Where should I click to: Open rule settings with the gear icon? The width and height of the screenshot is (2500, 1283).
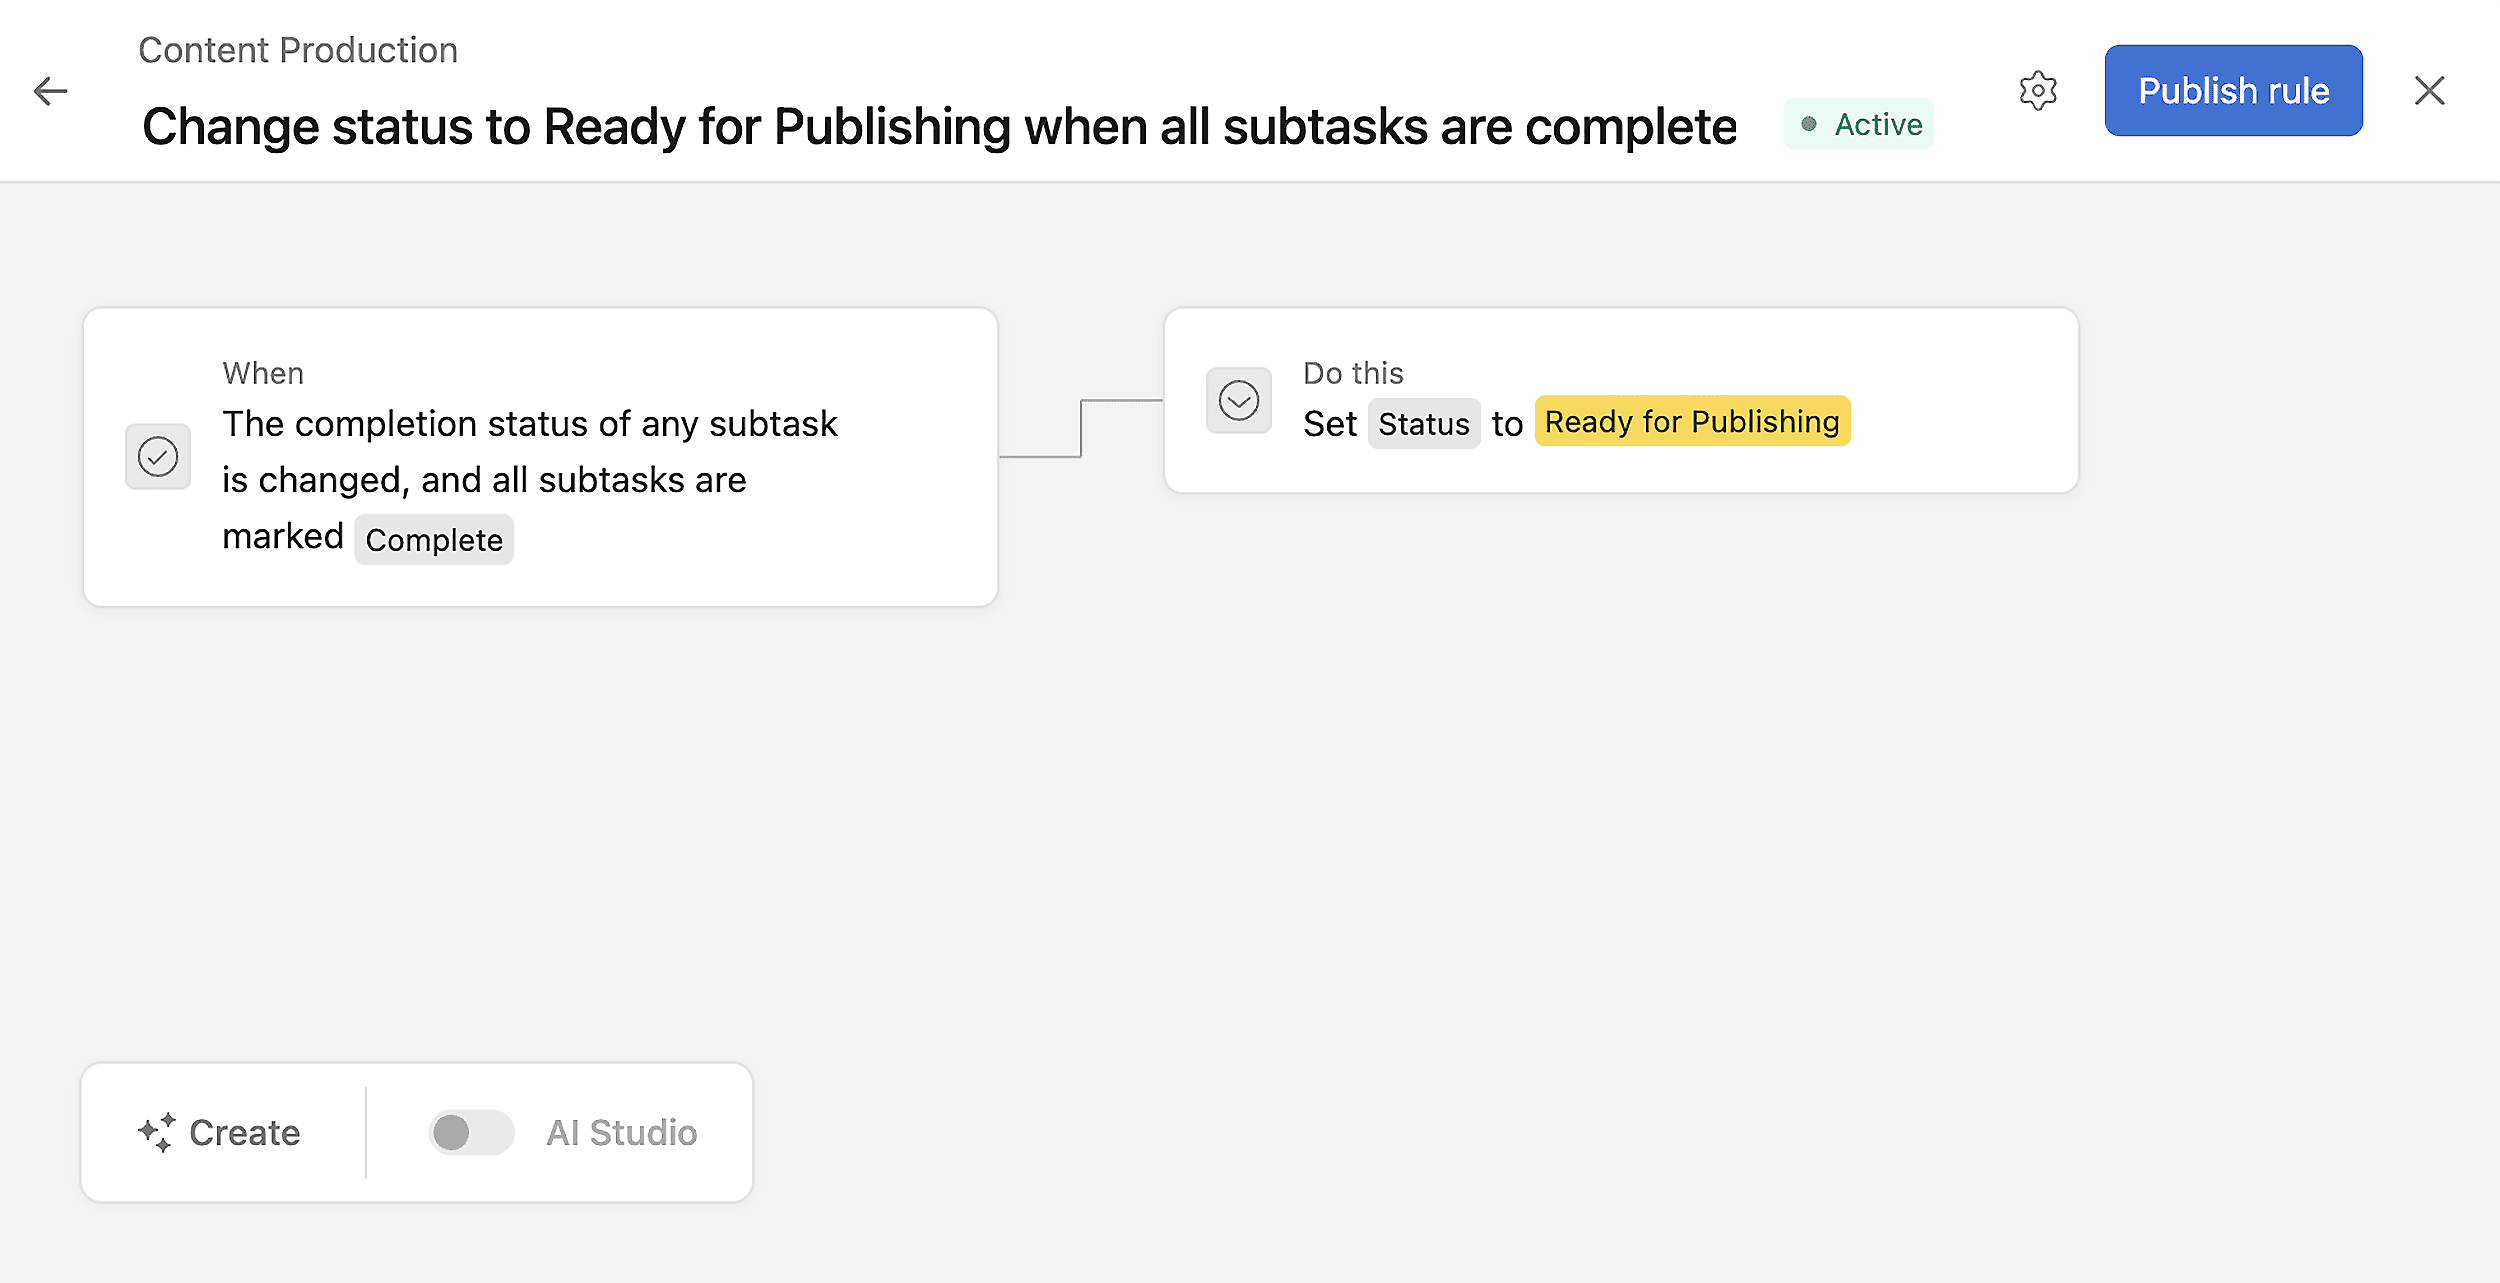tap(2038, 90)
